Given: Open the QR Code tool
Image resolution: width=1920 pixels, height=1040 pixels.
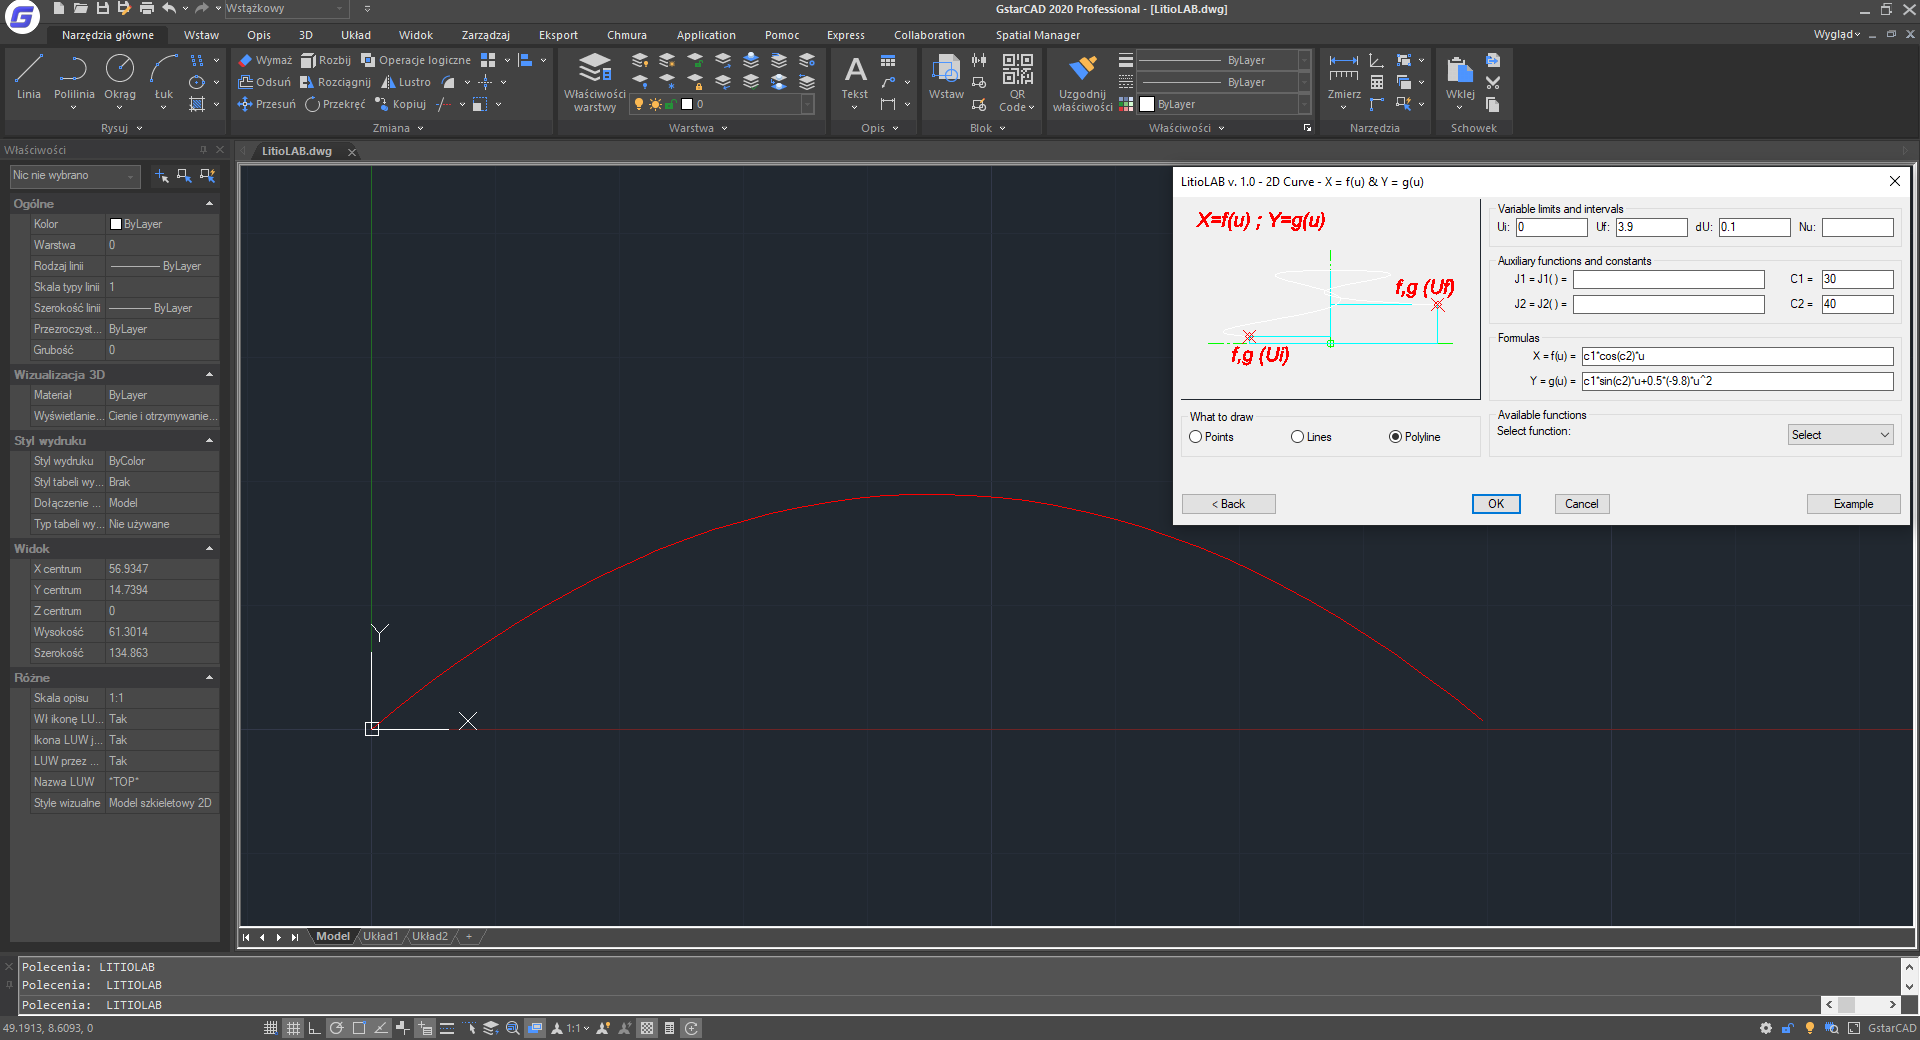Looking at the screenshot, I should [1017, 82].
